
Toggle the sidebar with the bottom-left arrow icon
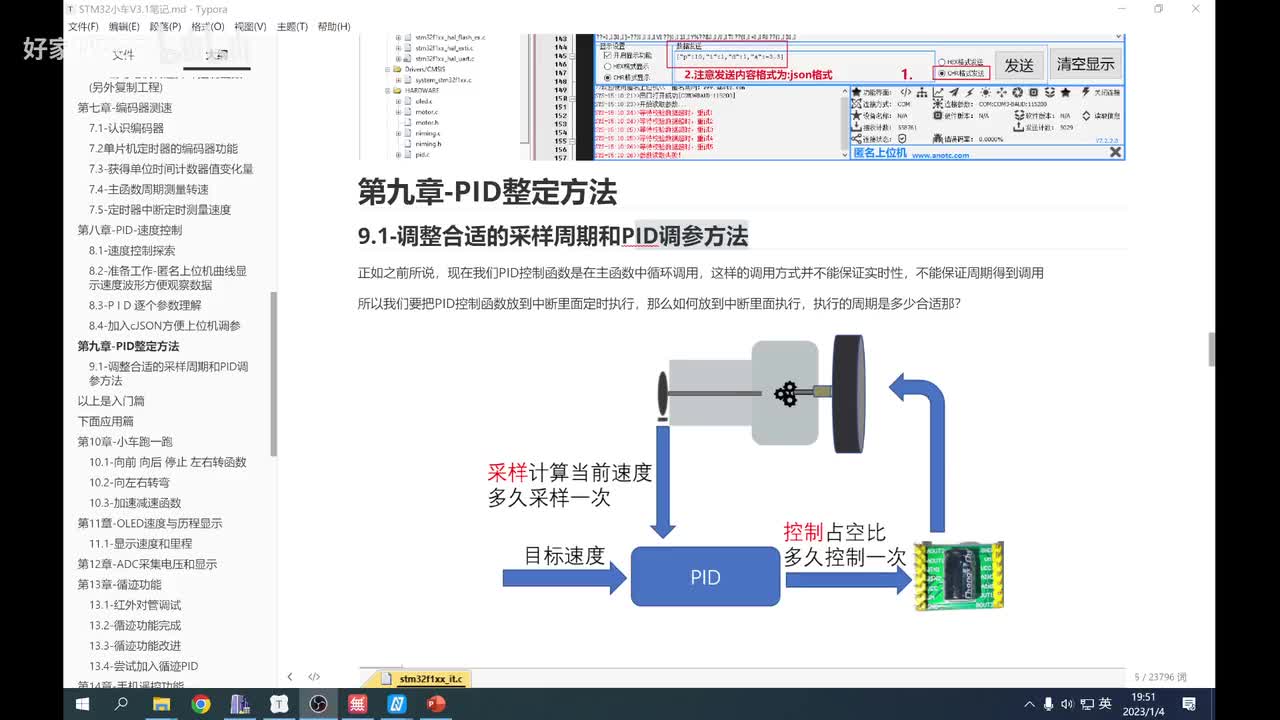pyautogui.click(x=290, y=677)
